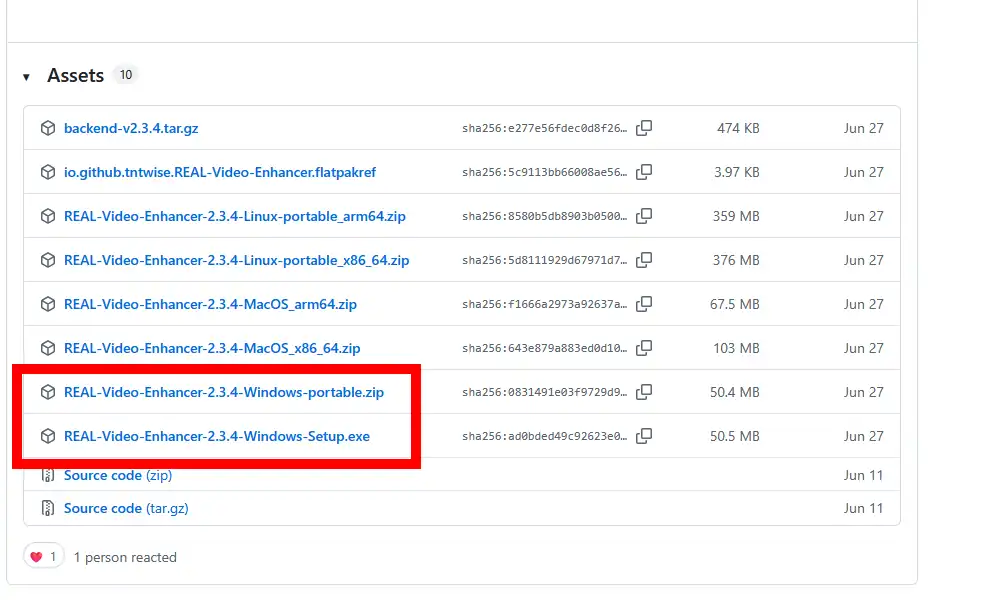The height and width of the screenshot is (600, 1000).
Task: Copy SHA256 hash for MacOS_arm64.zip
Action: 644,304
